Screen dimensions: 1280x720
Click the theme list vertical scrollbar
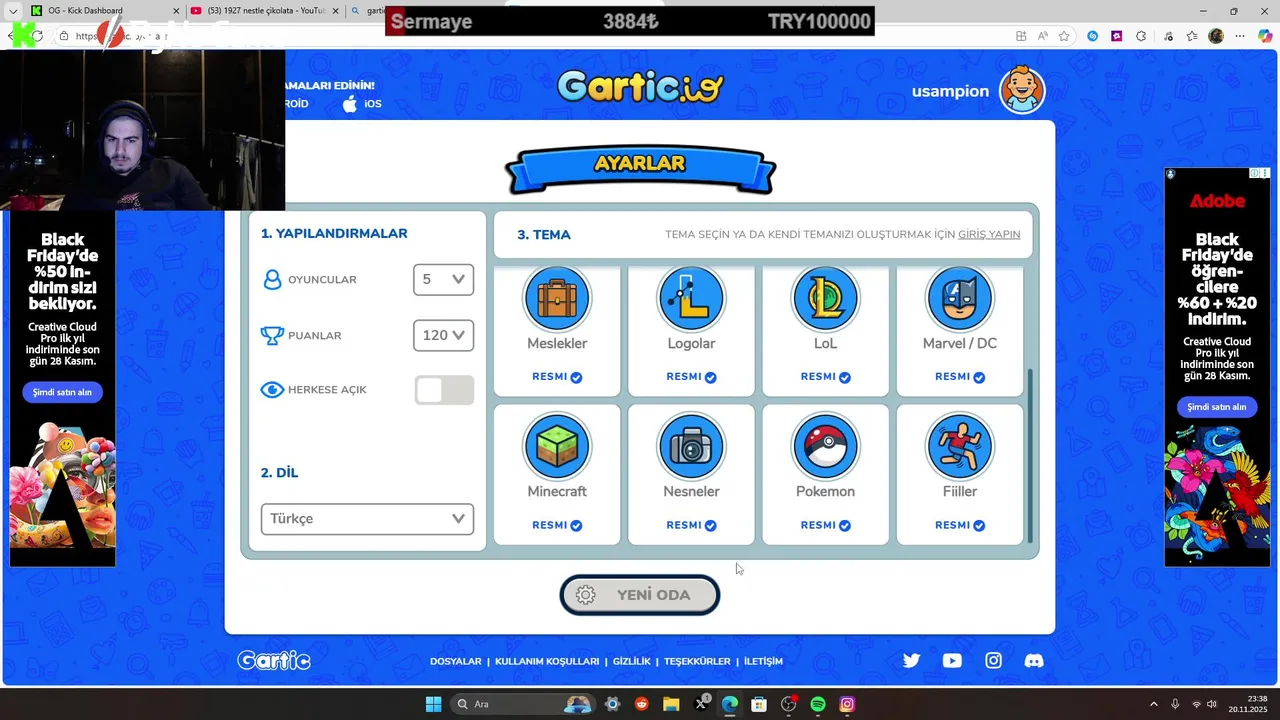pyautogui.click(x=1031, y=455)
